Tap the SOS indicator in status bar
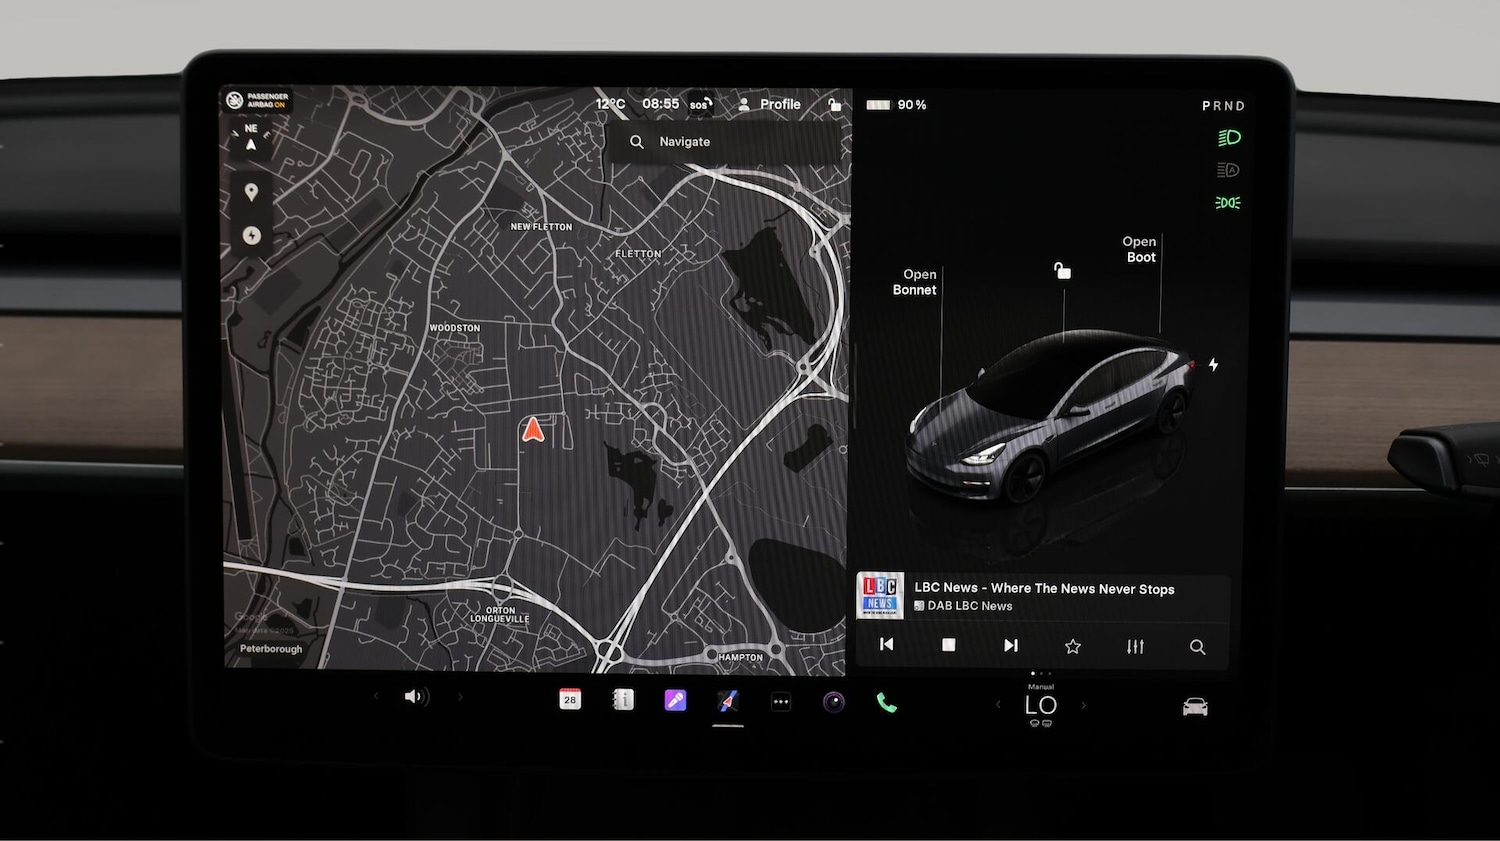The height and width of the screenshot is (841, 1500). point(698,104)
